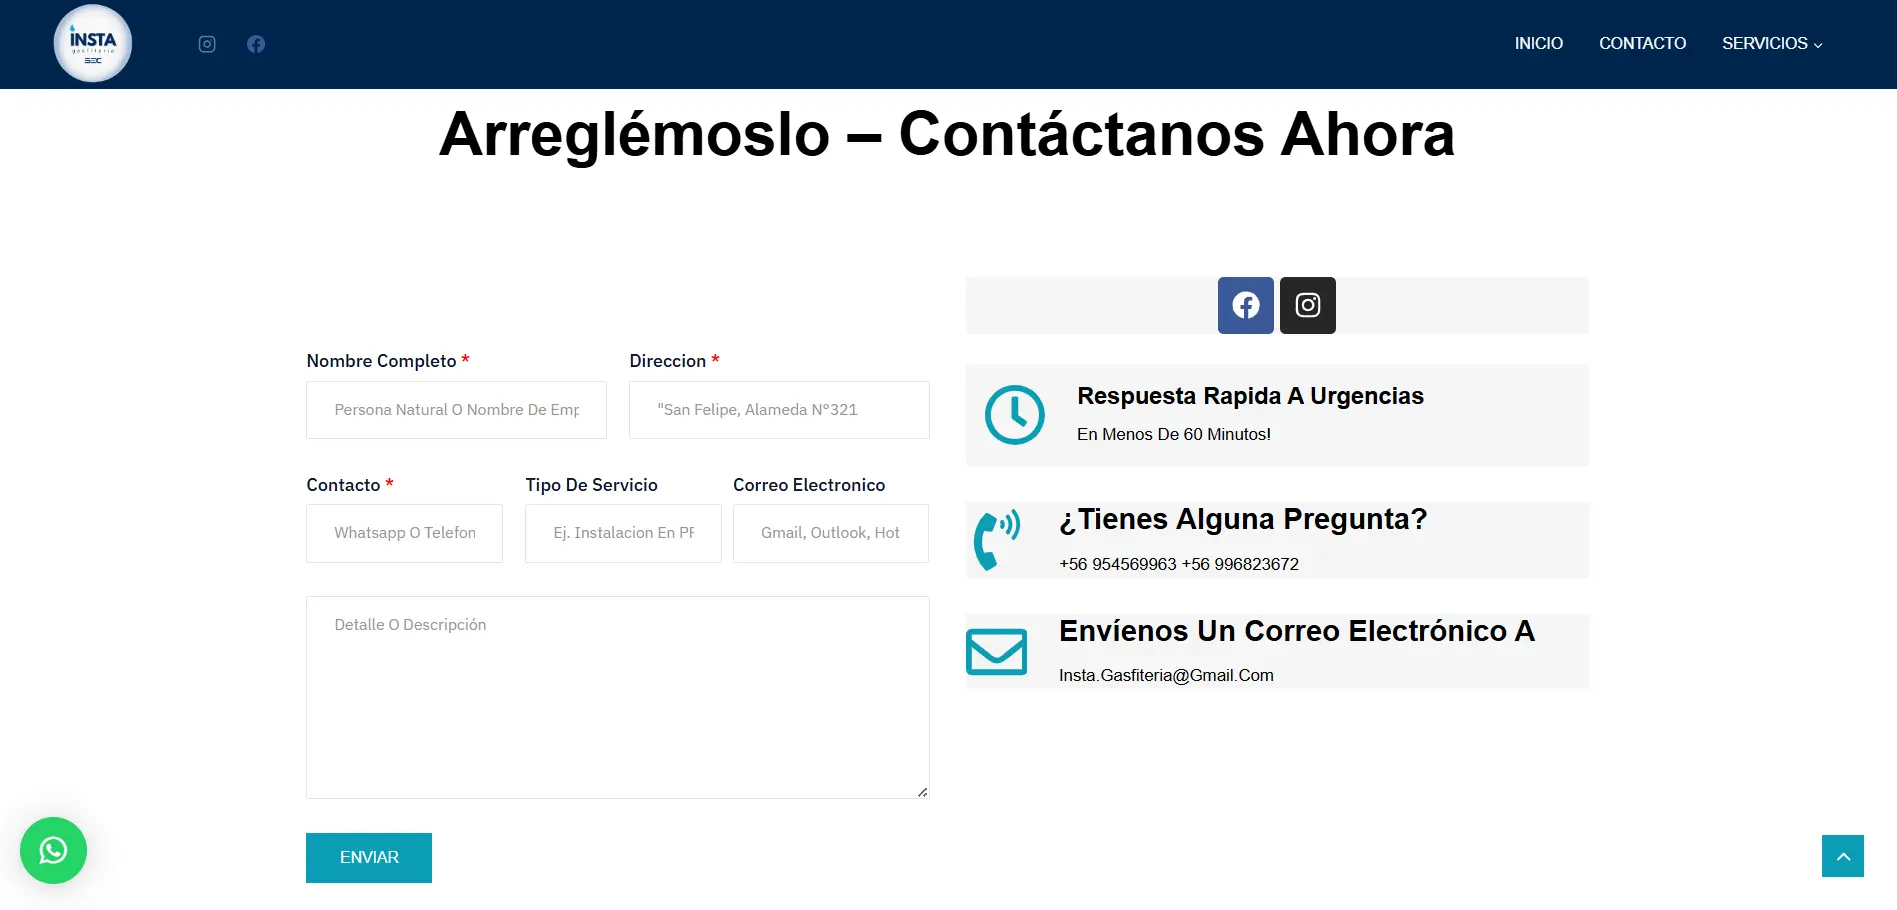Go to the INICIO page
The image size is (1897, 910).
click(1538, 44)
